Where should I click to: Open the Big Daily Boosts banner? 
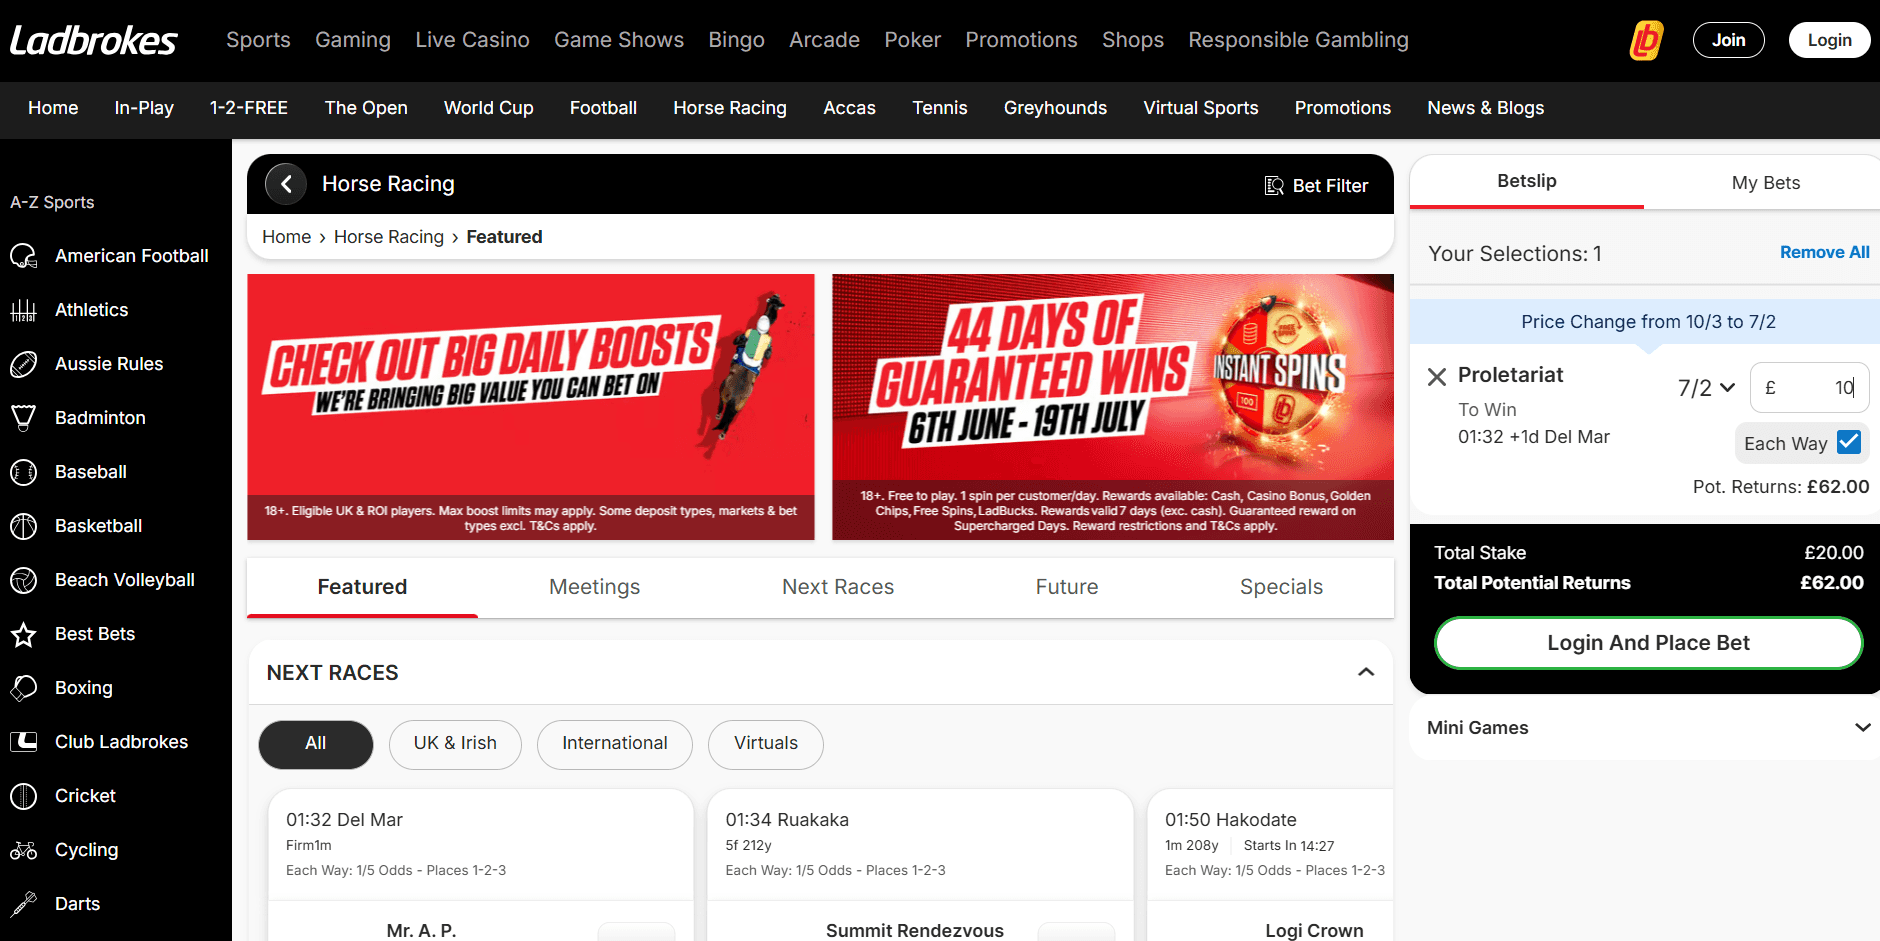click(531, 407)
